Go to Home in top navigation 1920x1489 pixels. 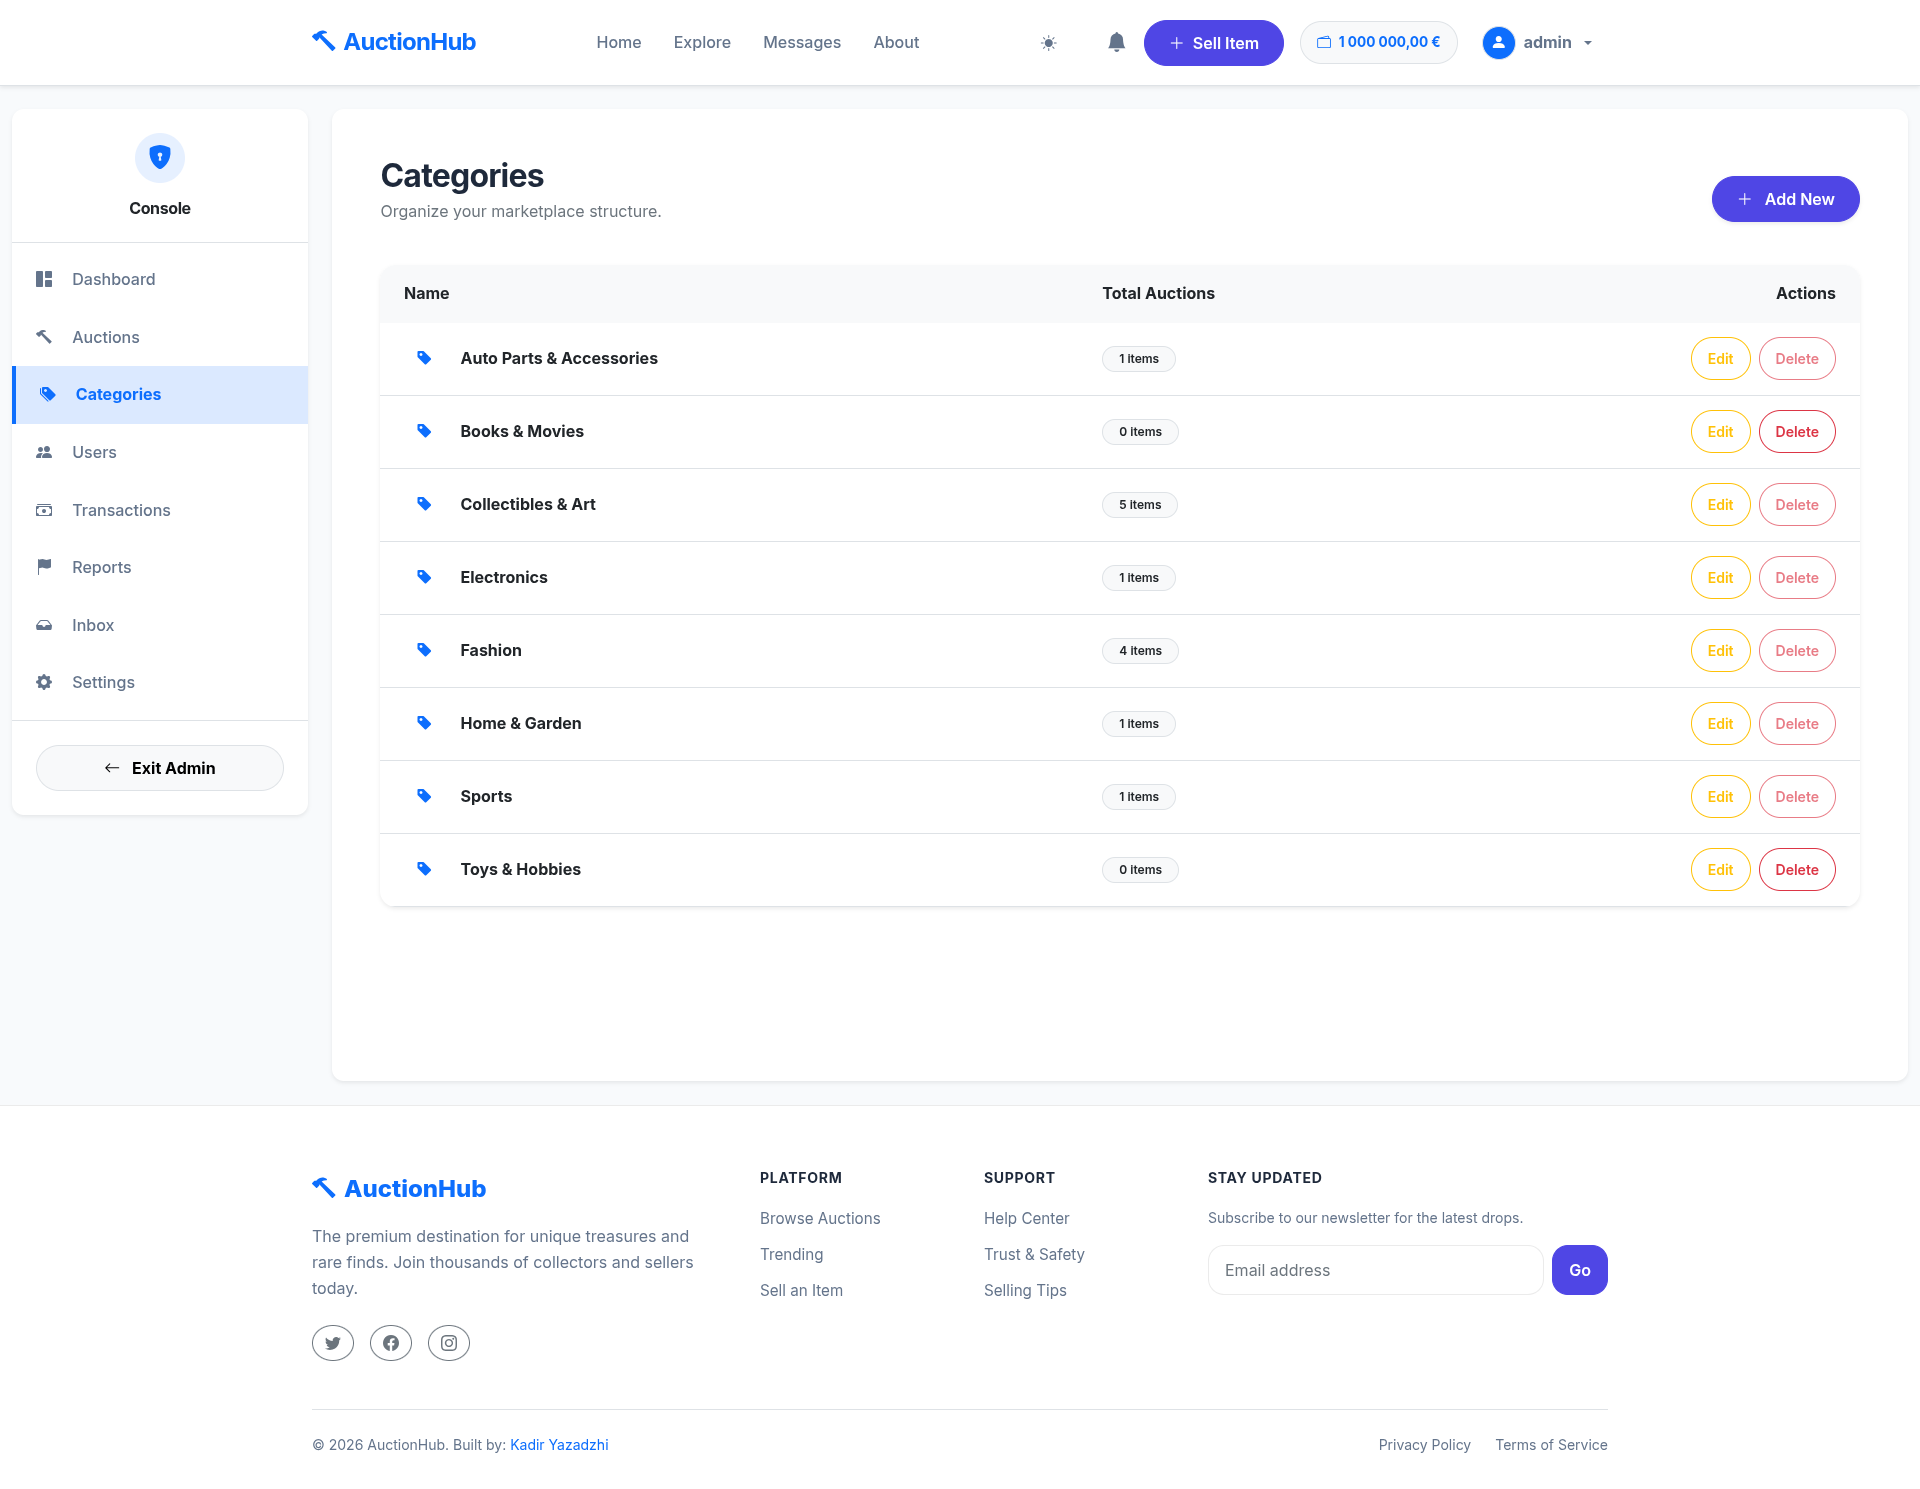(618, 42)
